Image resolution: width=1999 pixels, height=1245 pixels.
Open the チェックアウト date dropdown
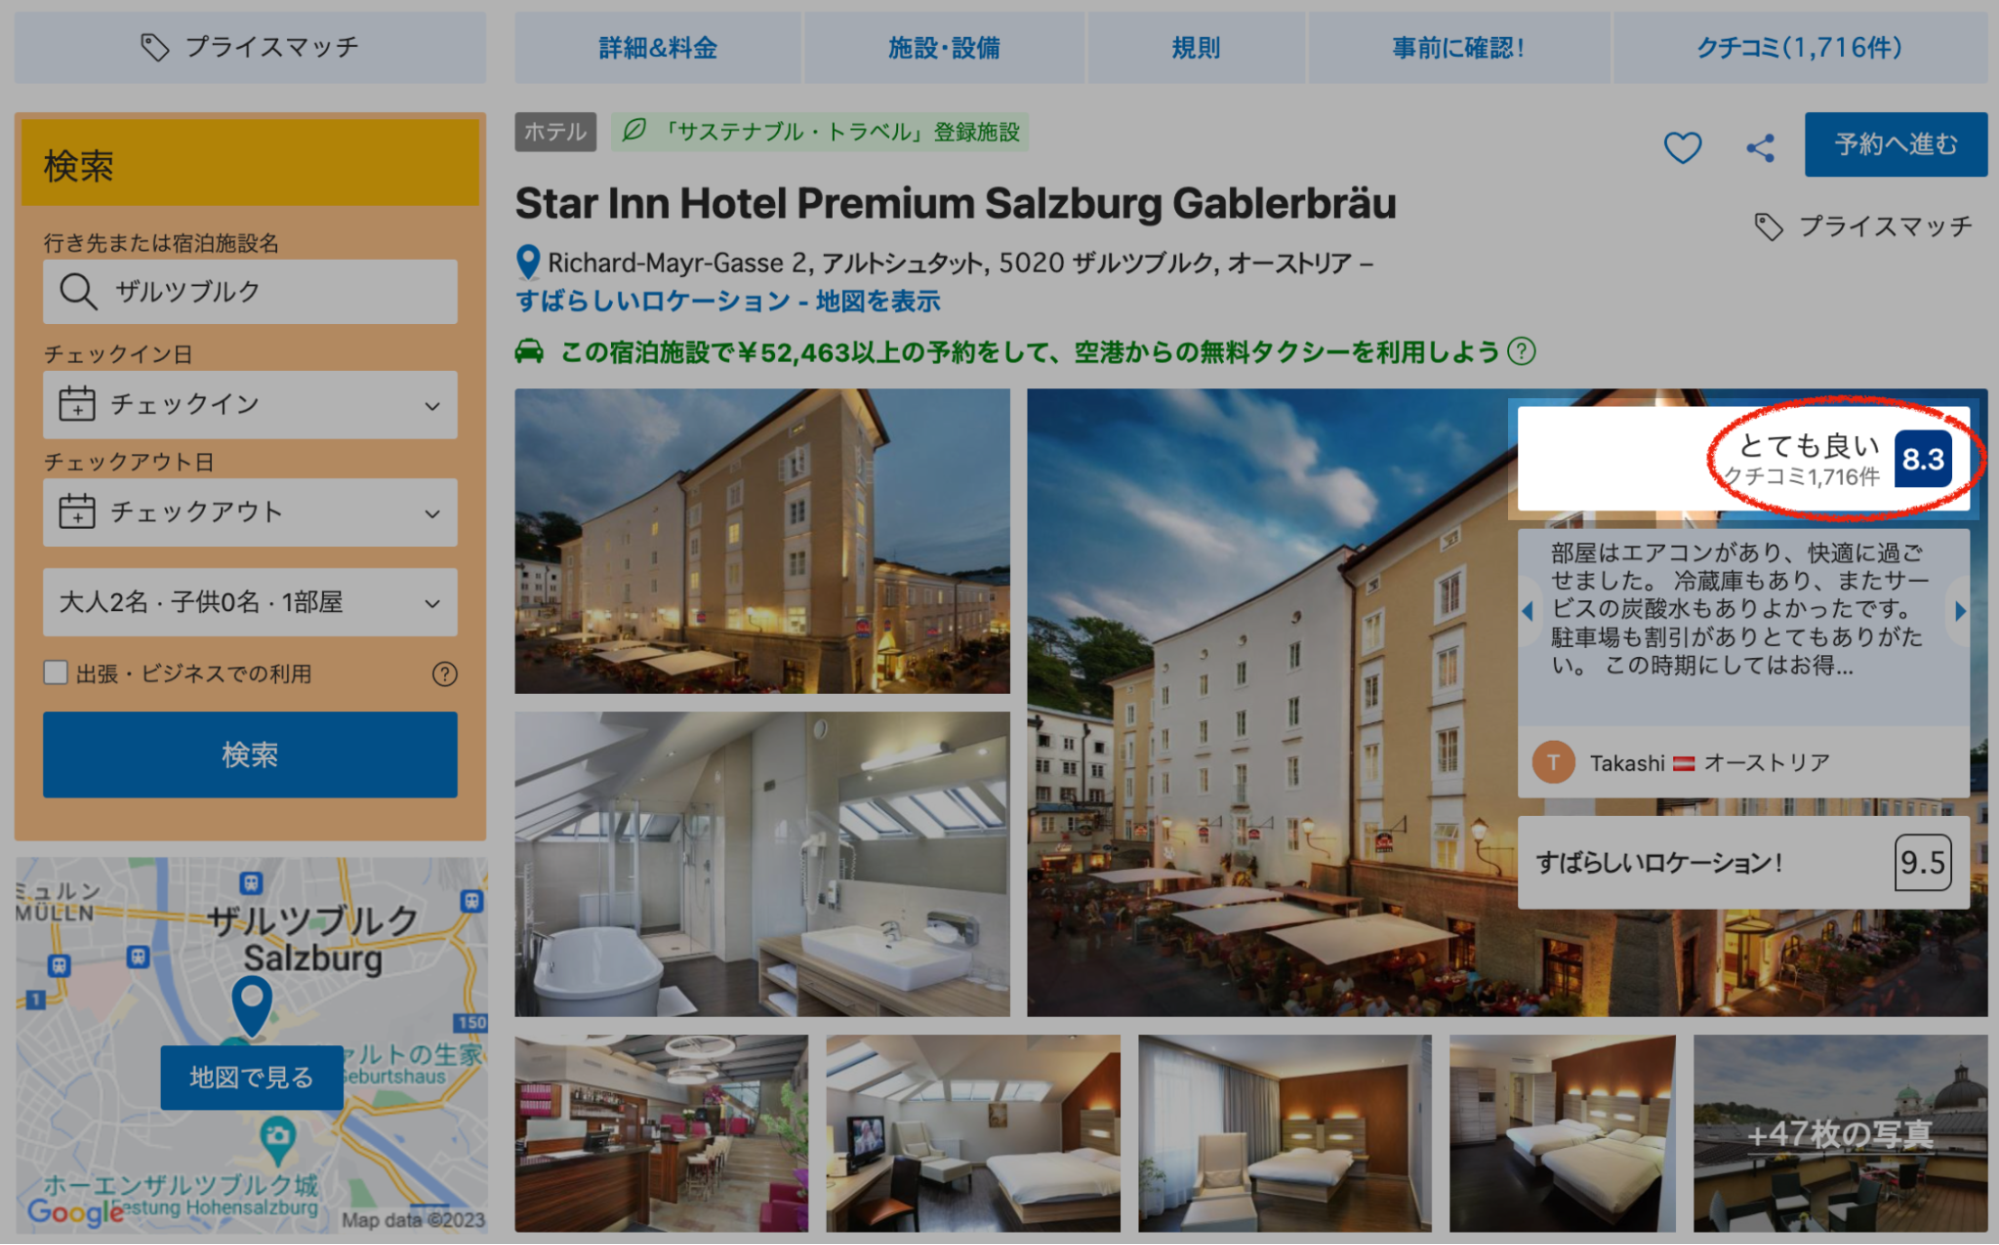click(x=250, y=513)
